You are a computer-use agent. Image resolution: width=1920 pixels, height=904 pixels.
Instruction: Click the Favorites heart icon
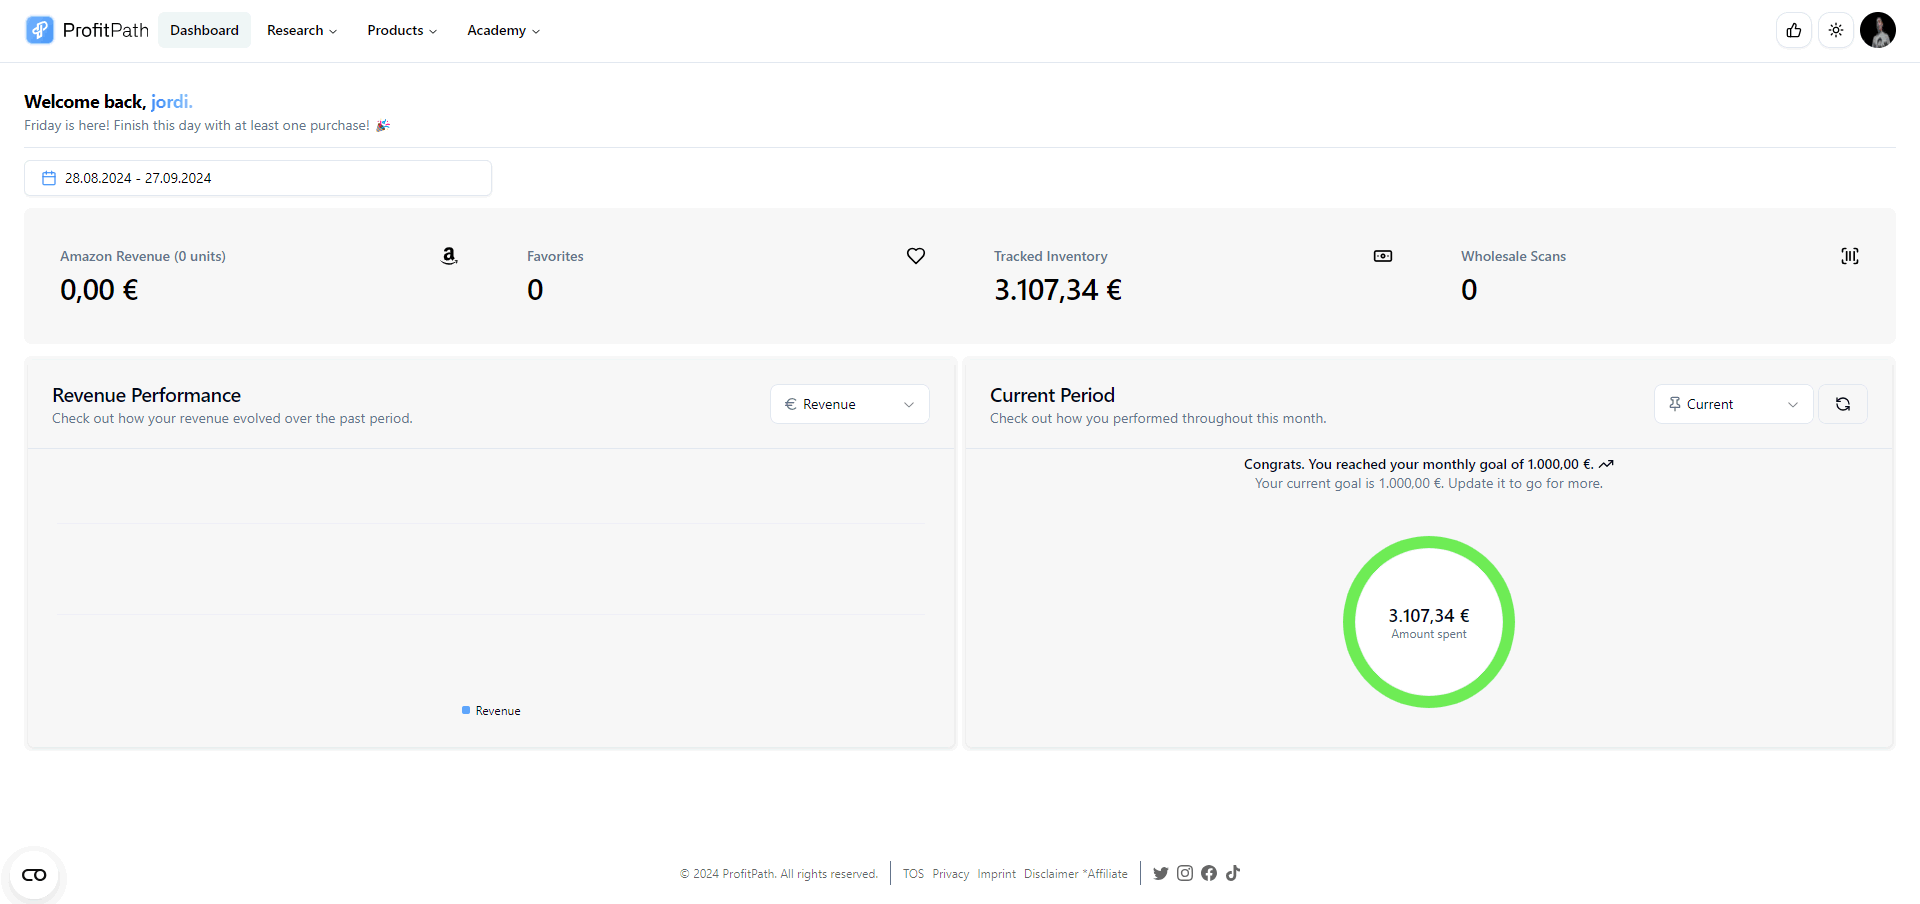coord(916,256)
